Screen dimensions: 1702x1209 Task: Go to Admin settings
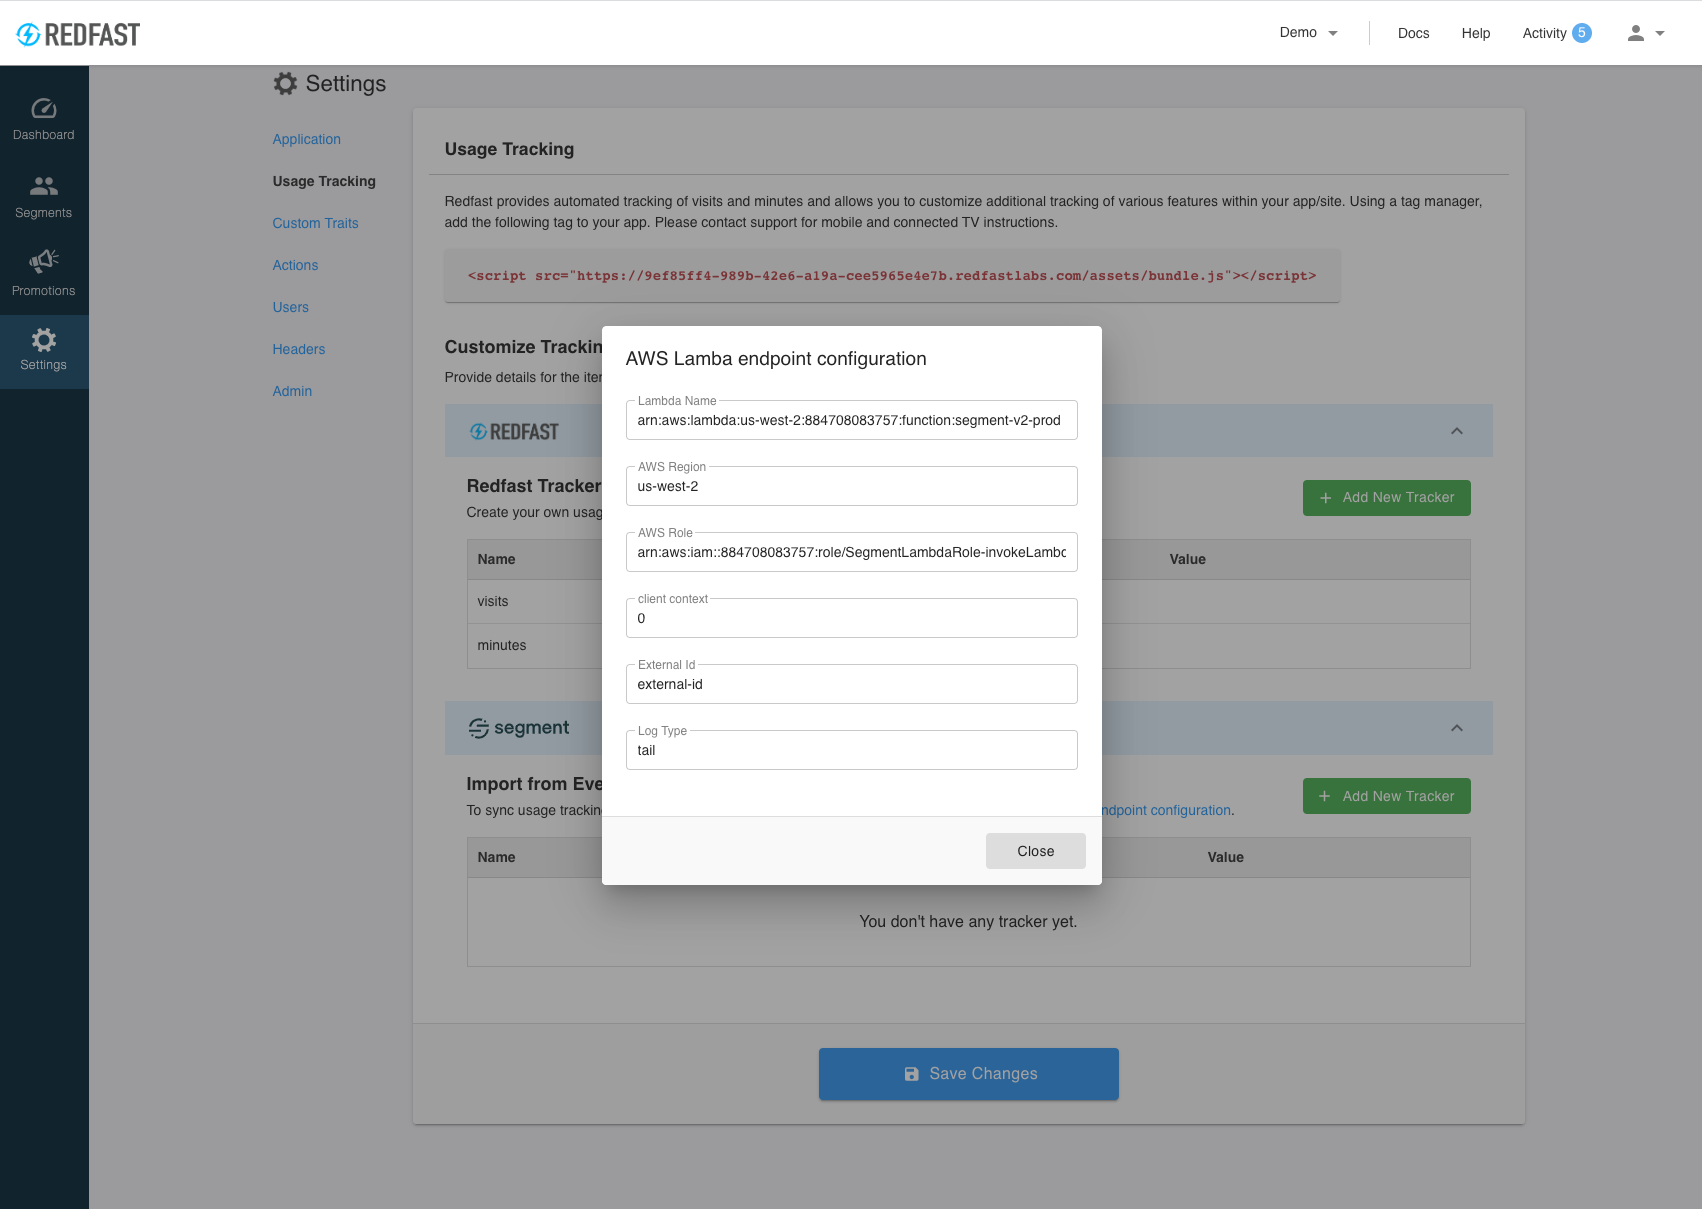point(292,391)
